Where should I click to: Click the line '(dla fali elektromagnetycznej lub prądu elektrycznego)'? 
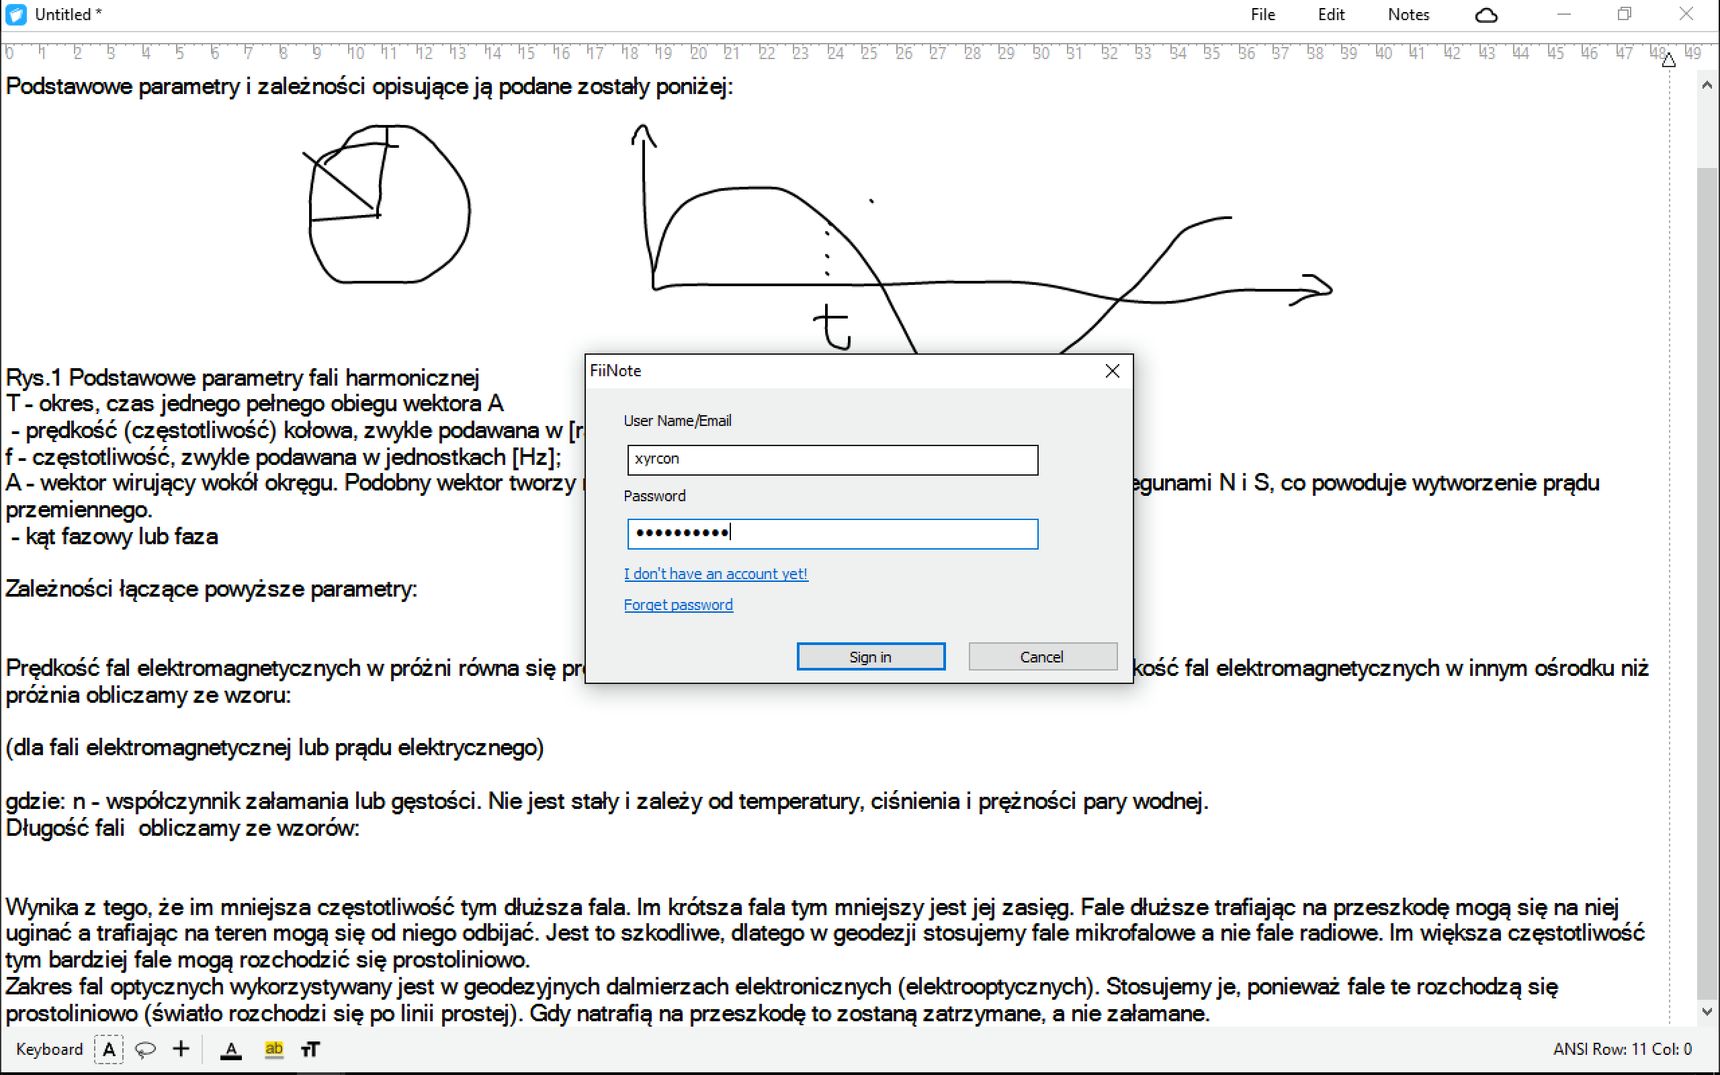click(x=275, y=748)
